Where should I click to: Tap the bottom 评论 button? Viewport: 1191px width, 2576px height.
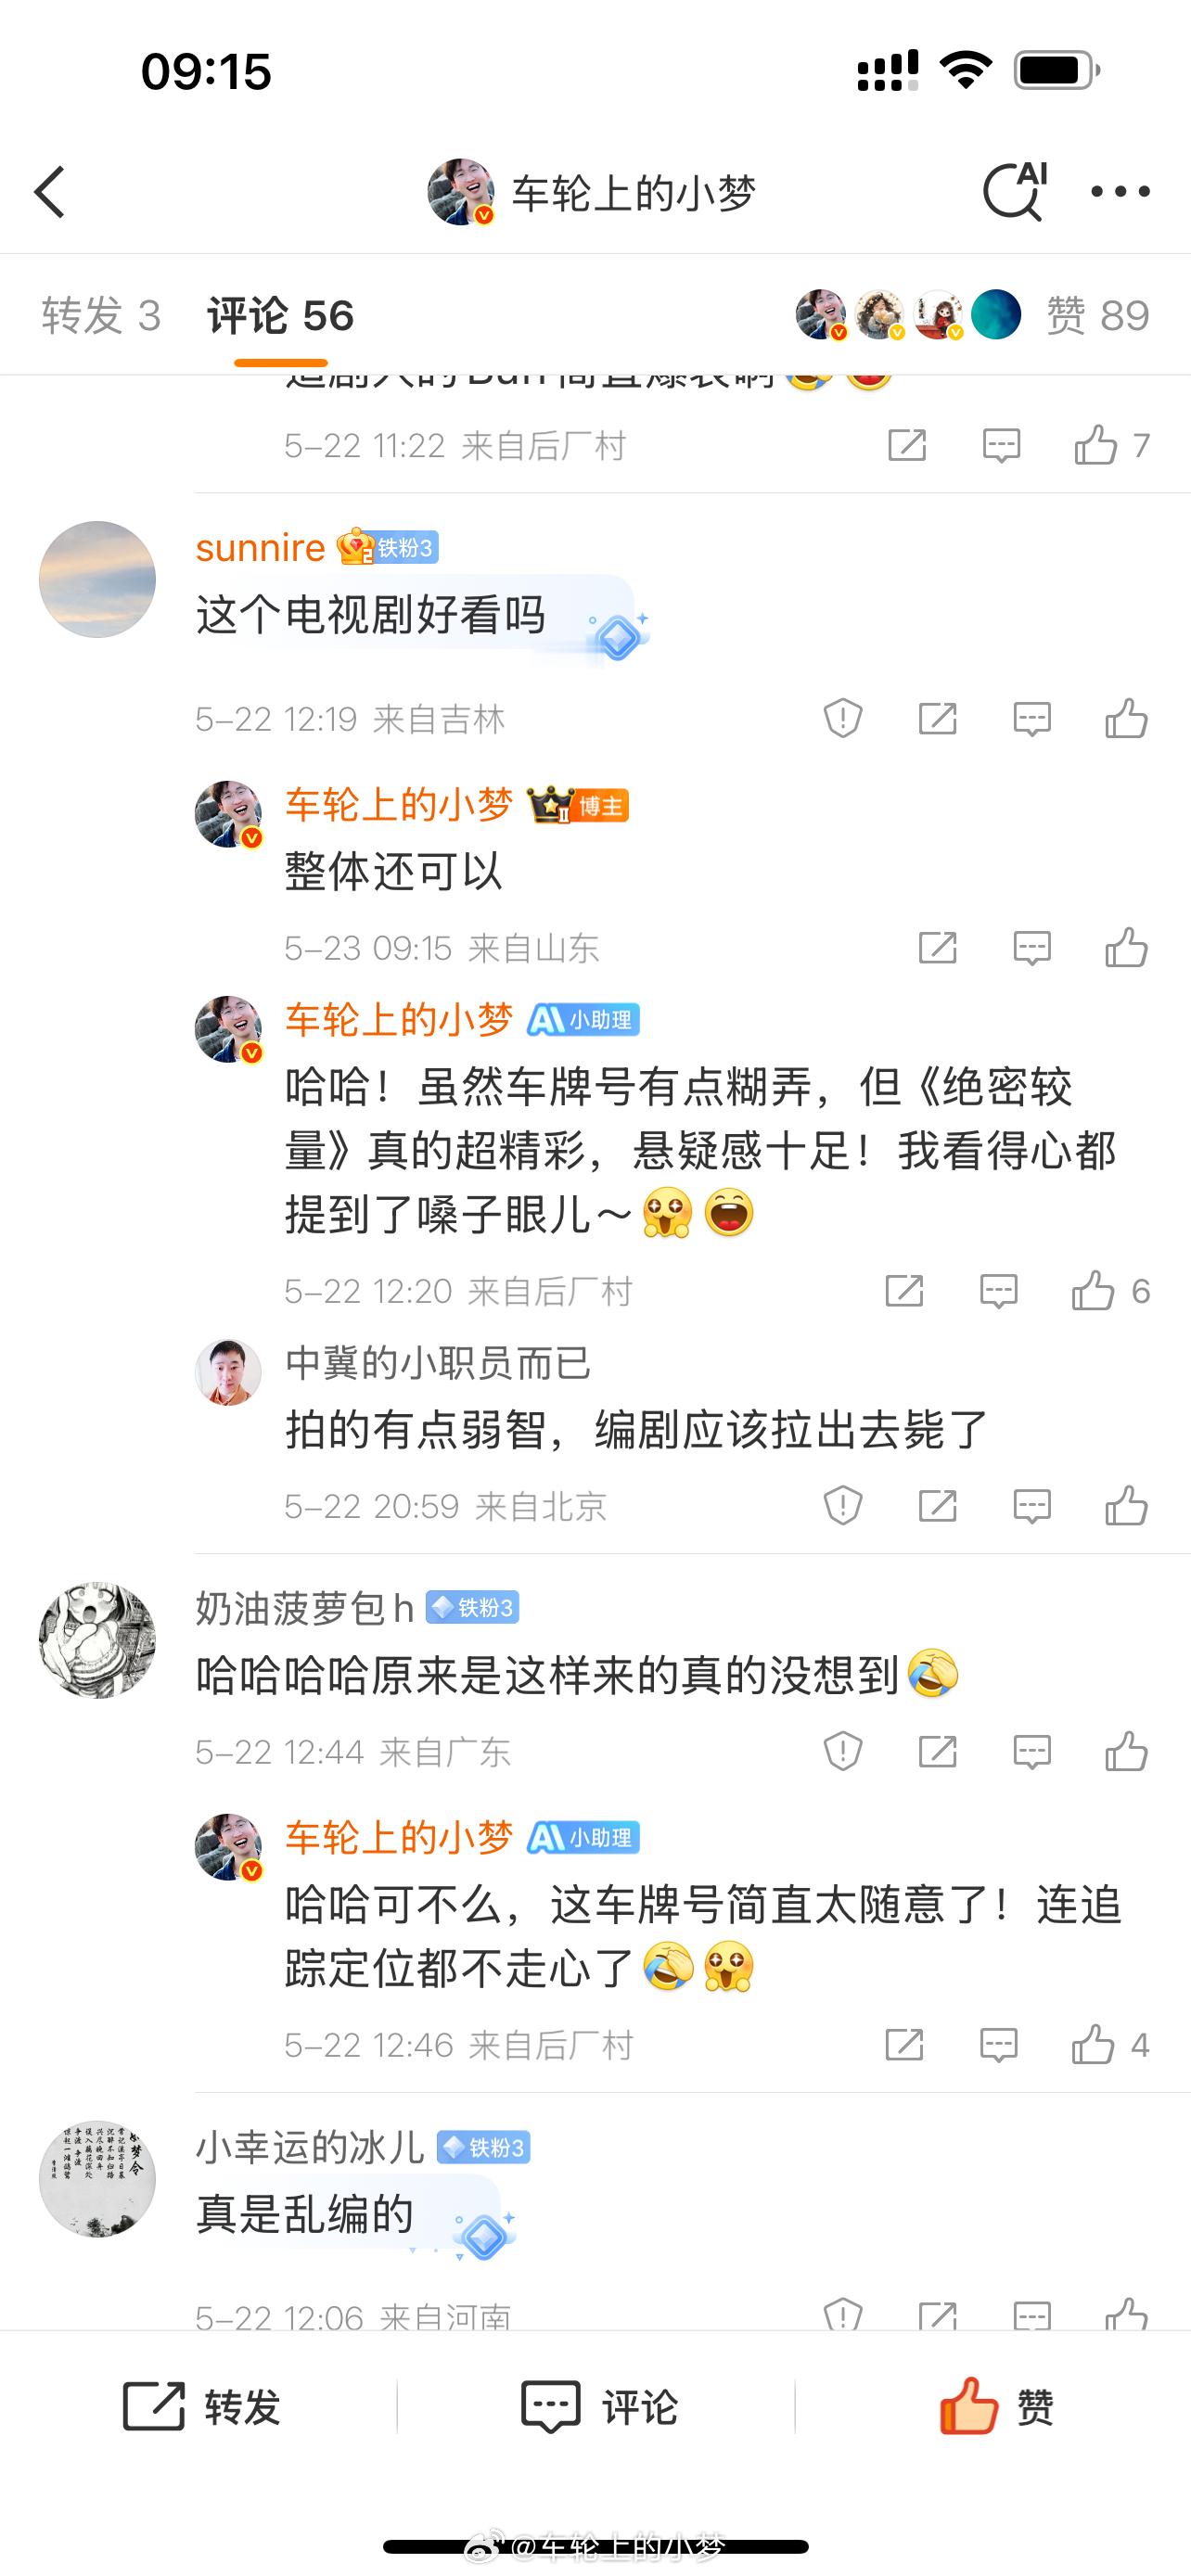point(599,2407)
